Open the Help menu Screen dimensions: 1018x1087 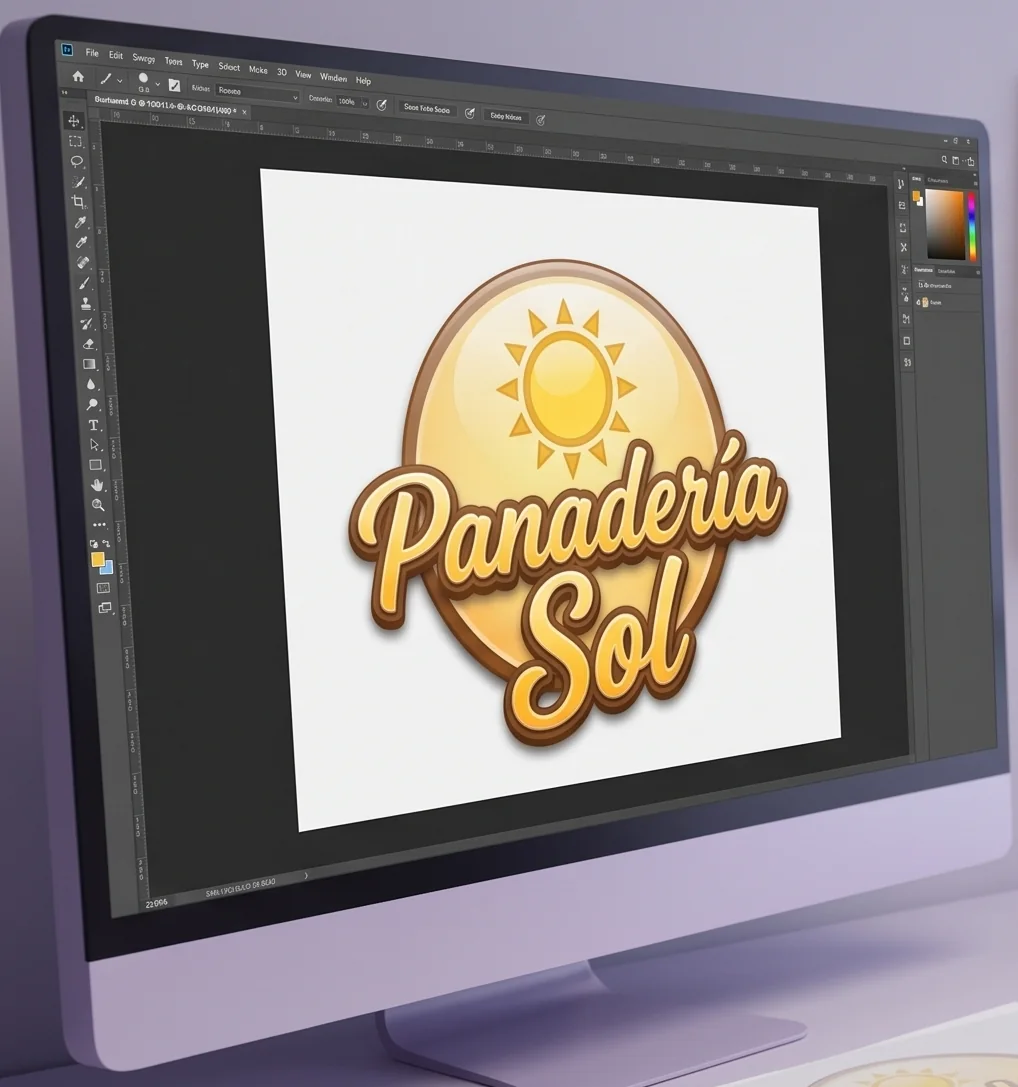click(x=363, y=80)
